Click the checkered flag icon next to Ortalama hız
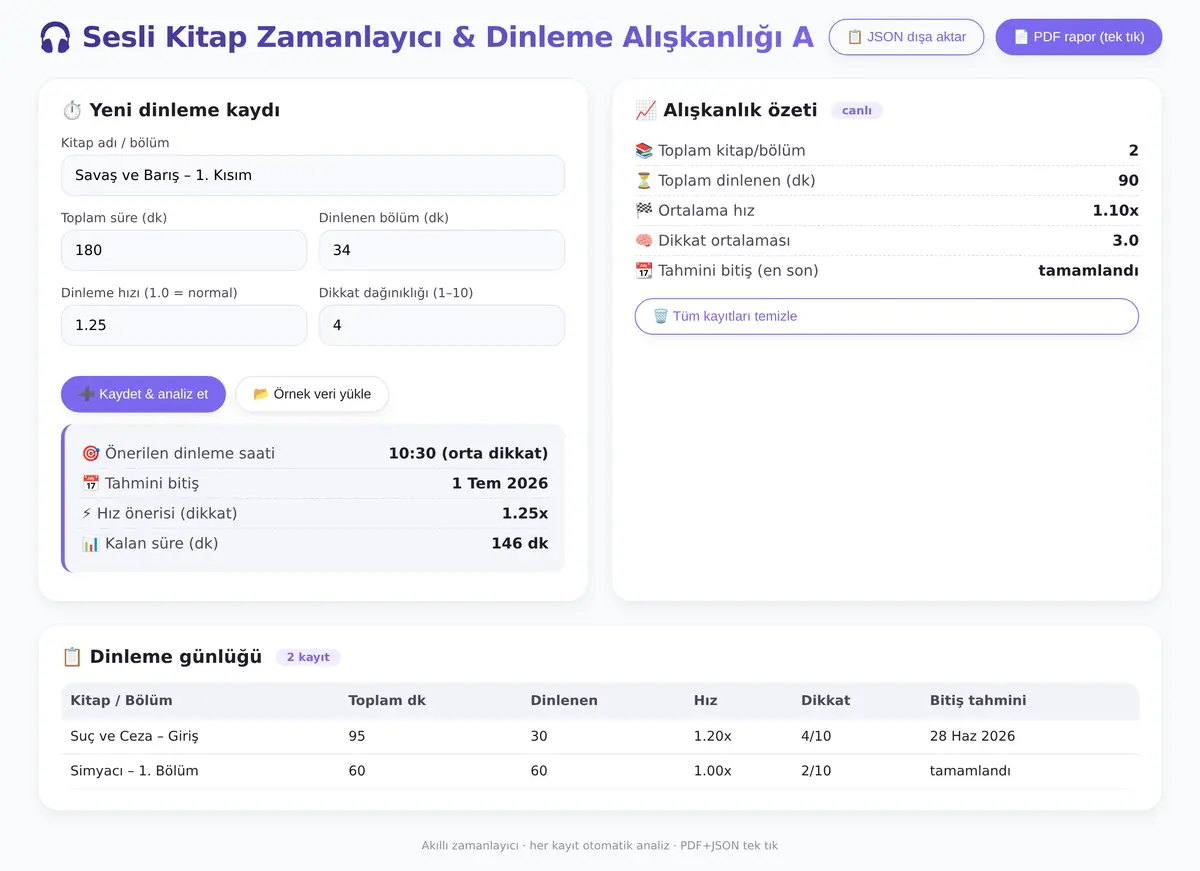The width and height of the screenshot is (1200, 871). click(x=644, y=211)
